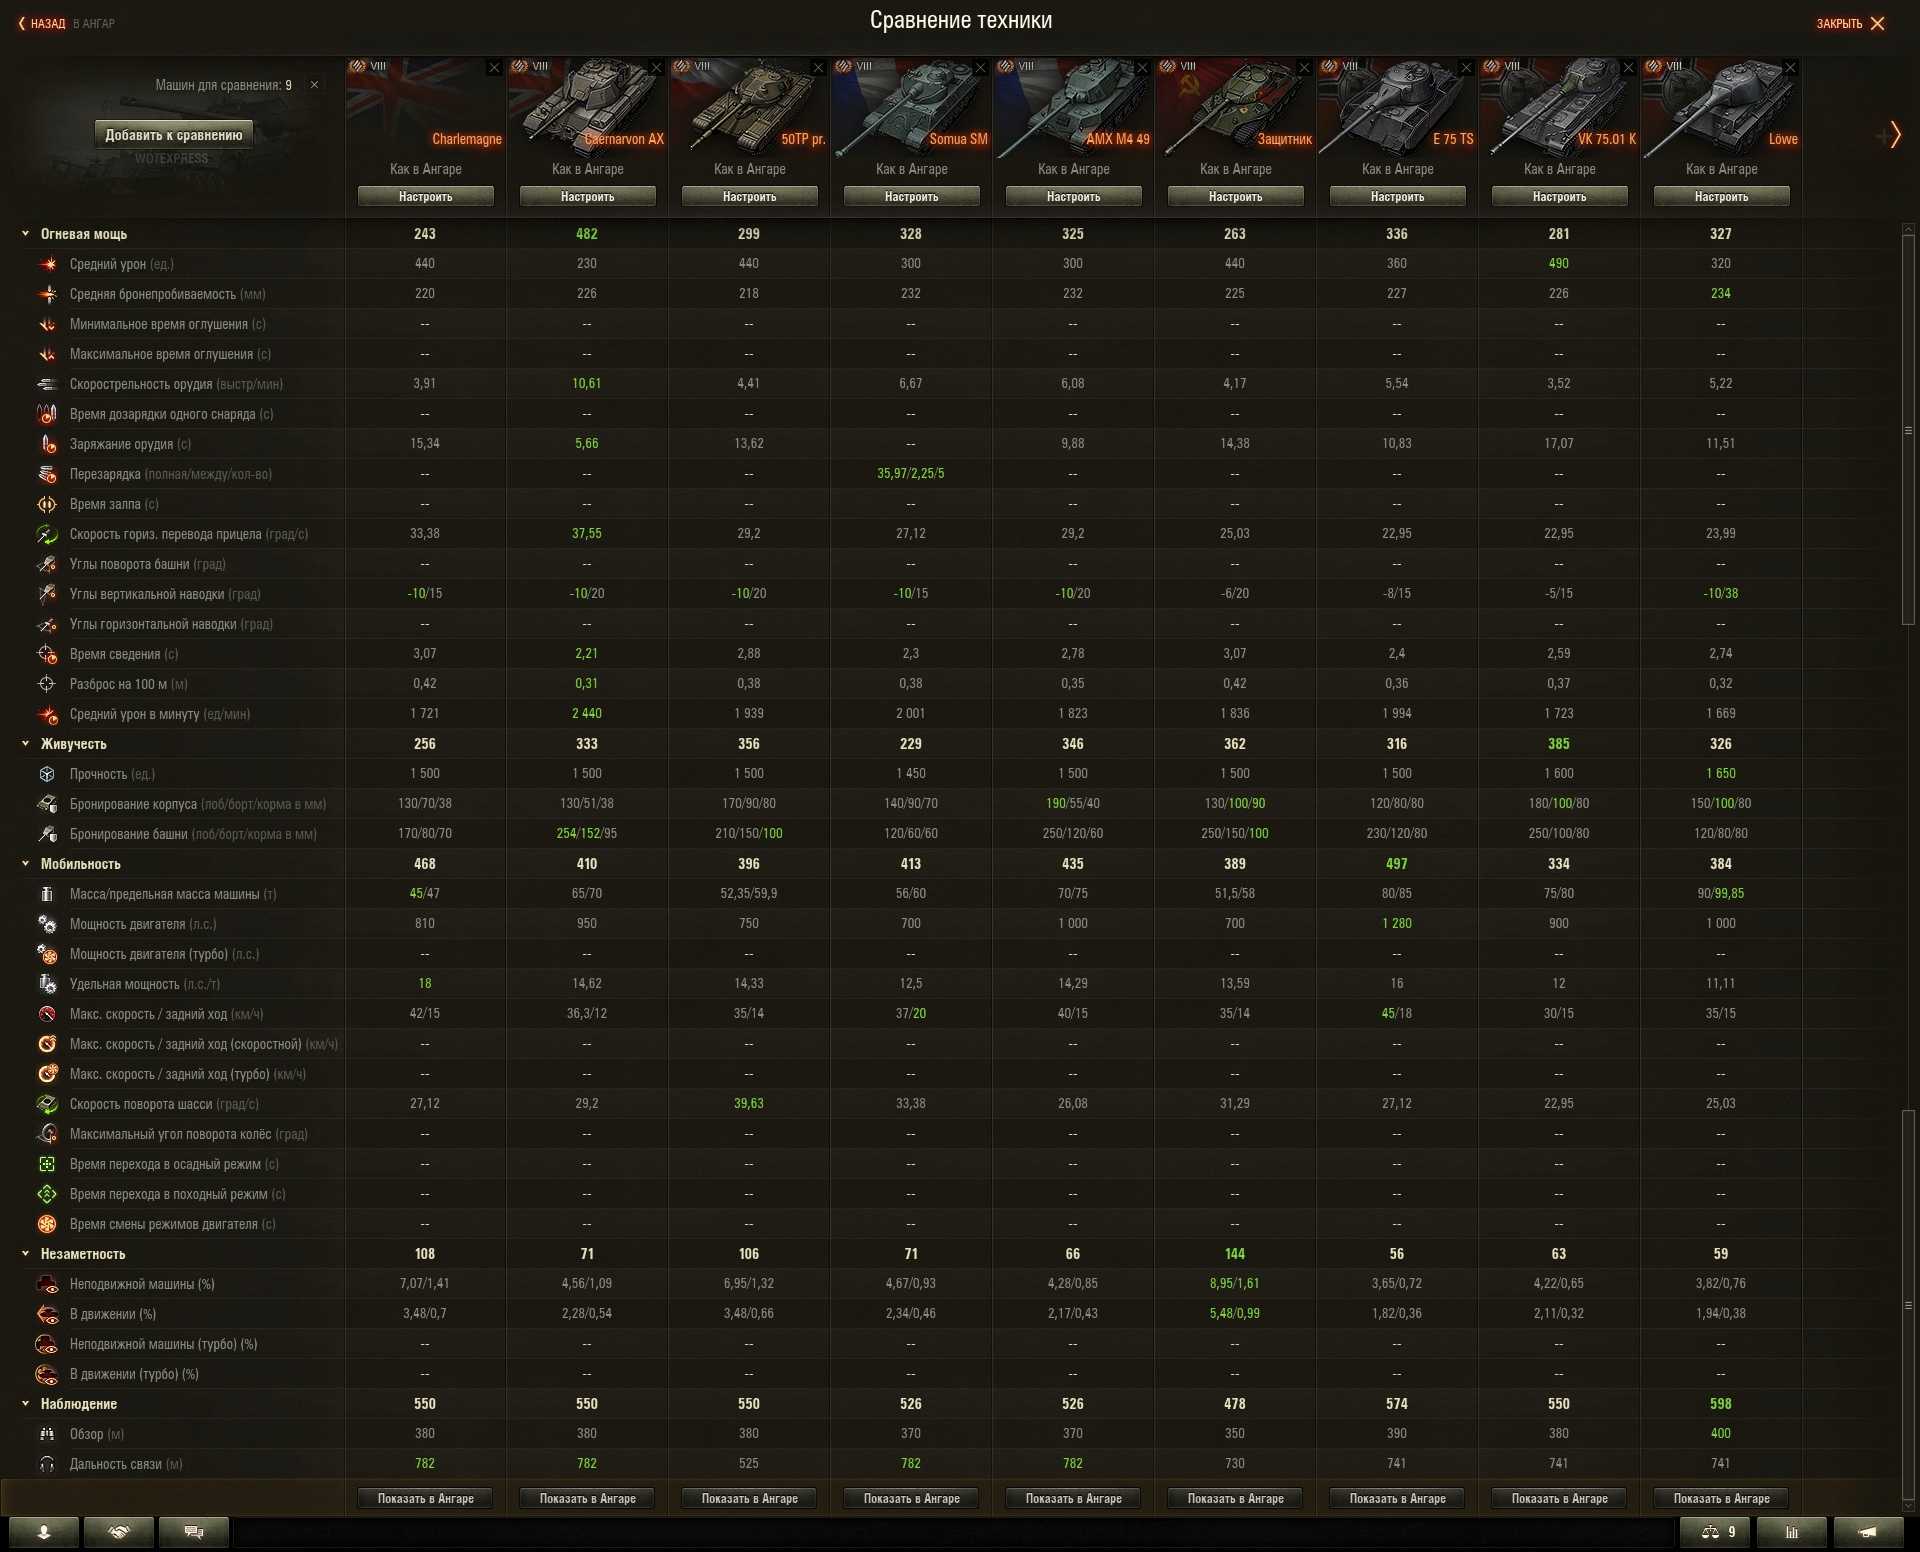Screen dimensions: 1920x1552
Task: Click Настроить under Löwe
Action: pos(1721,197)
